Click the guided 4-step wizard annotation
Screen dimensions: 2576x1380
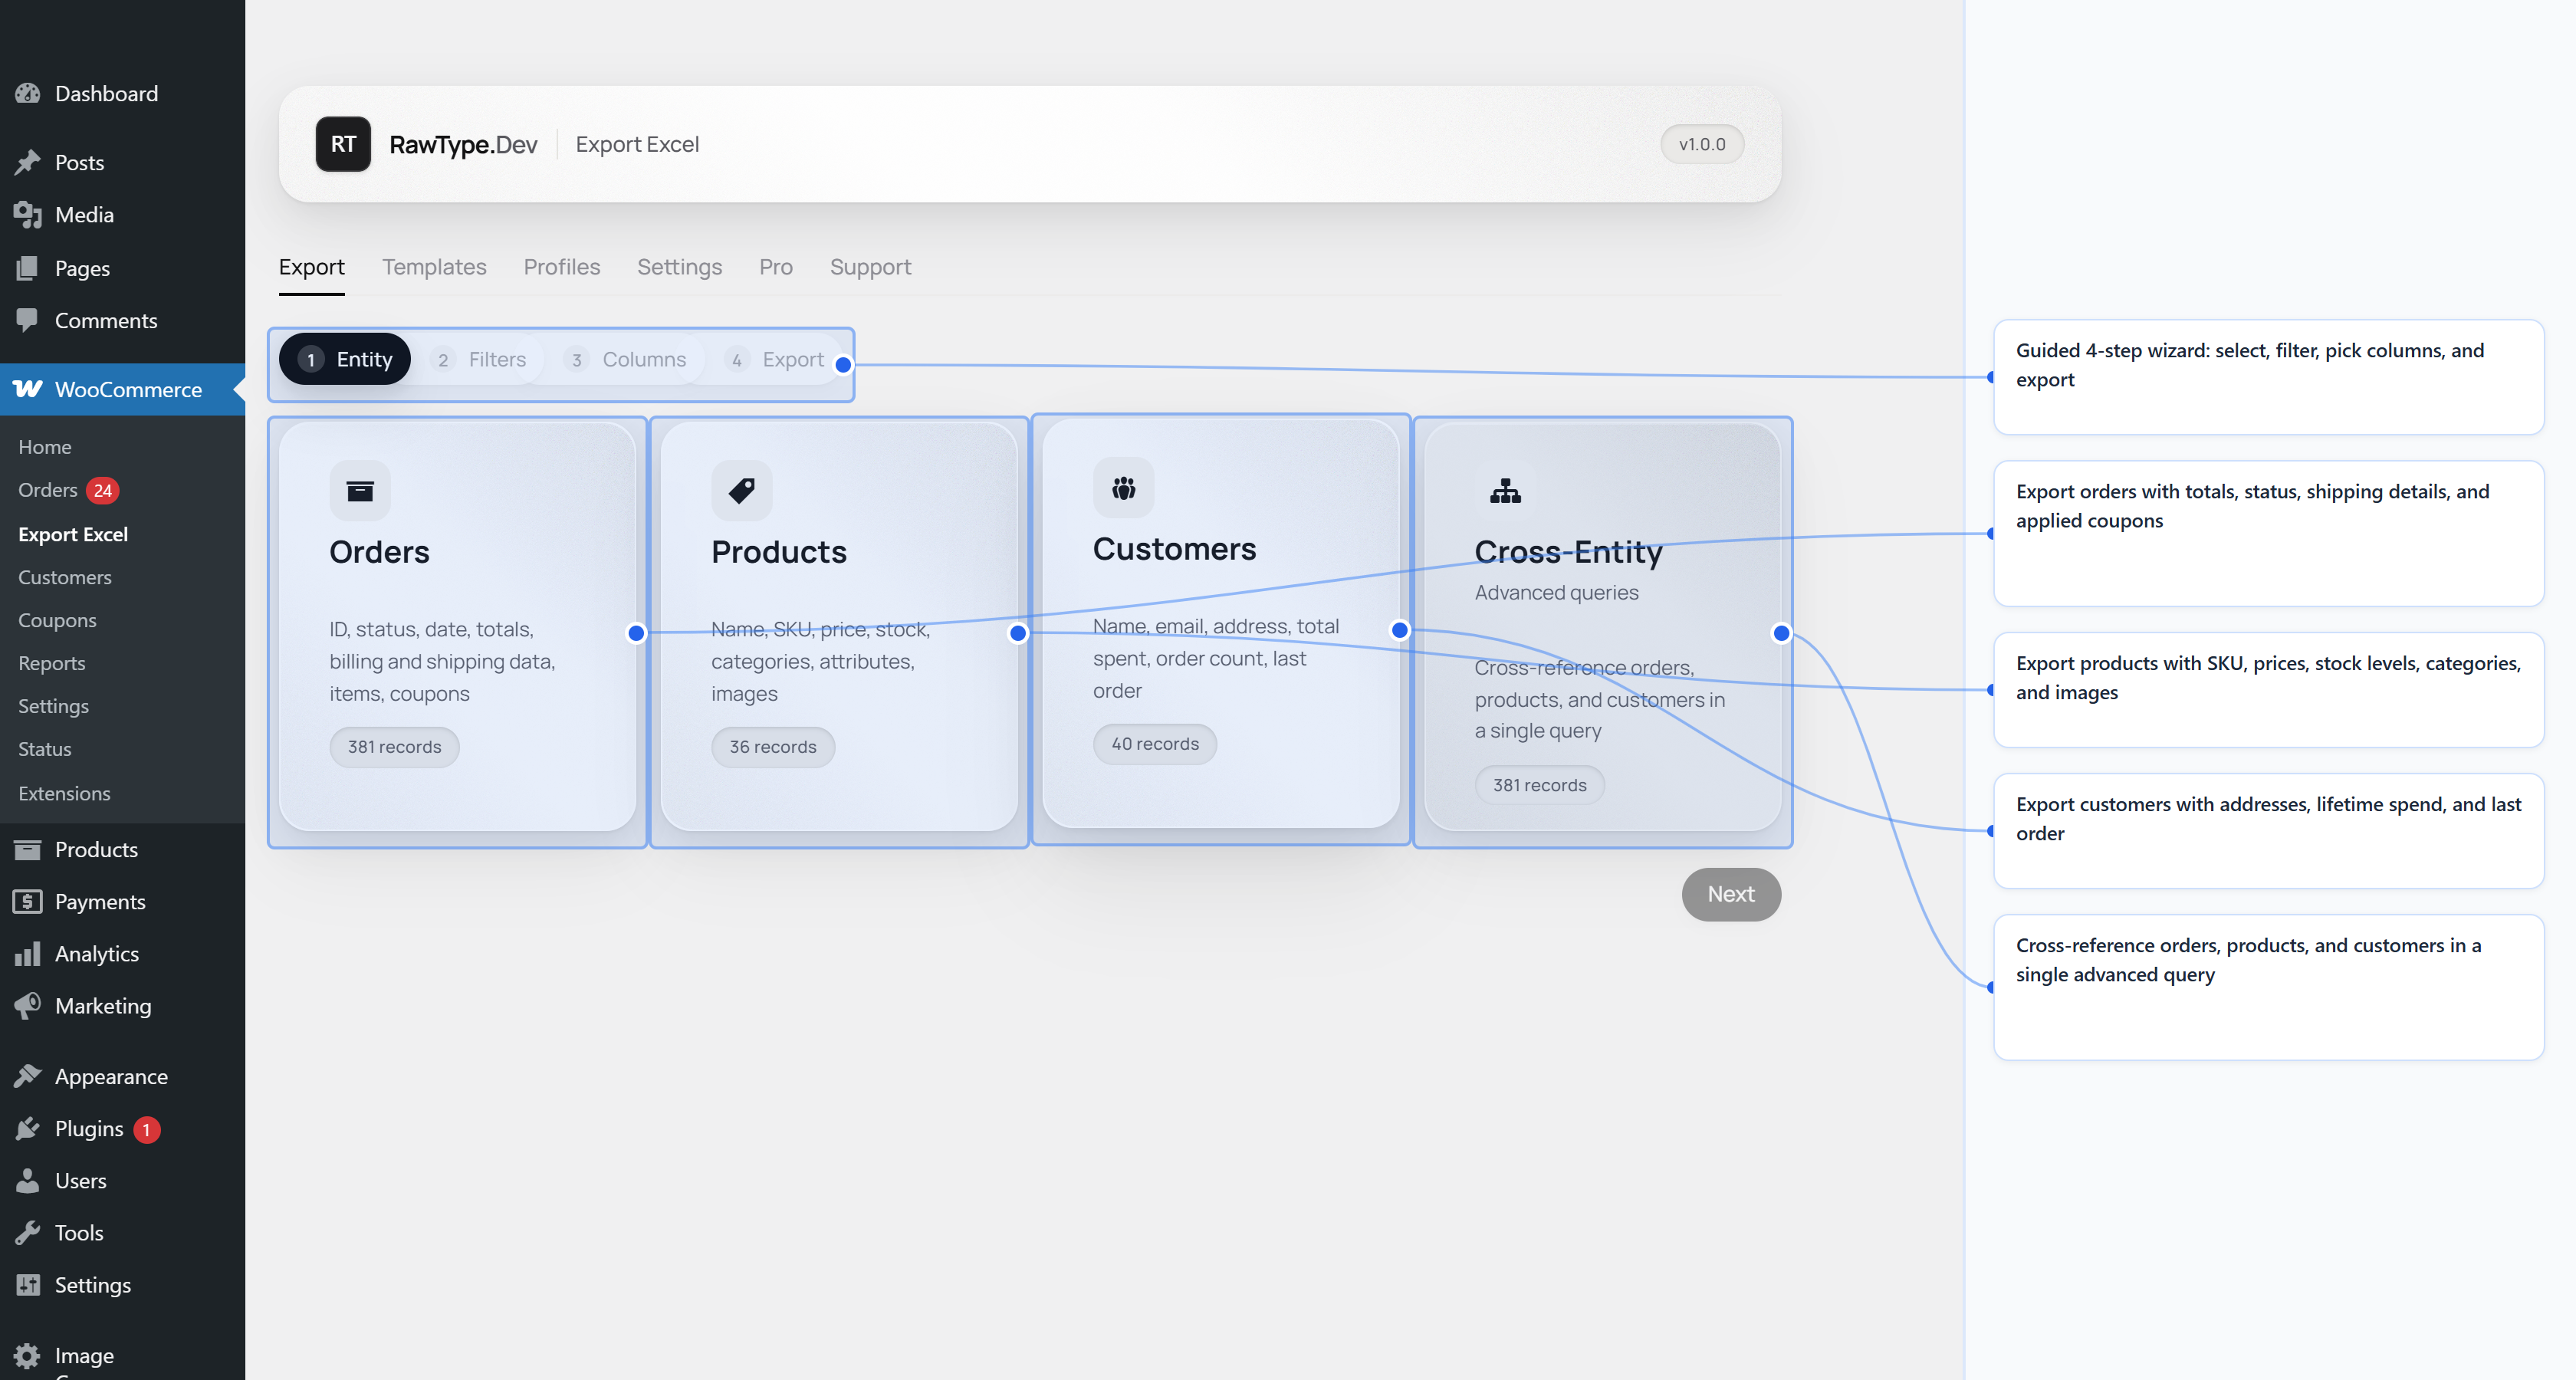coord(2268,377)
